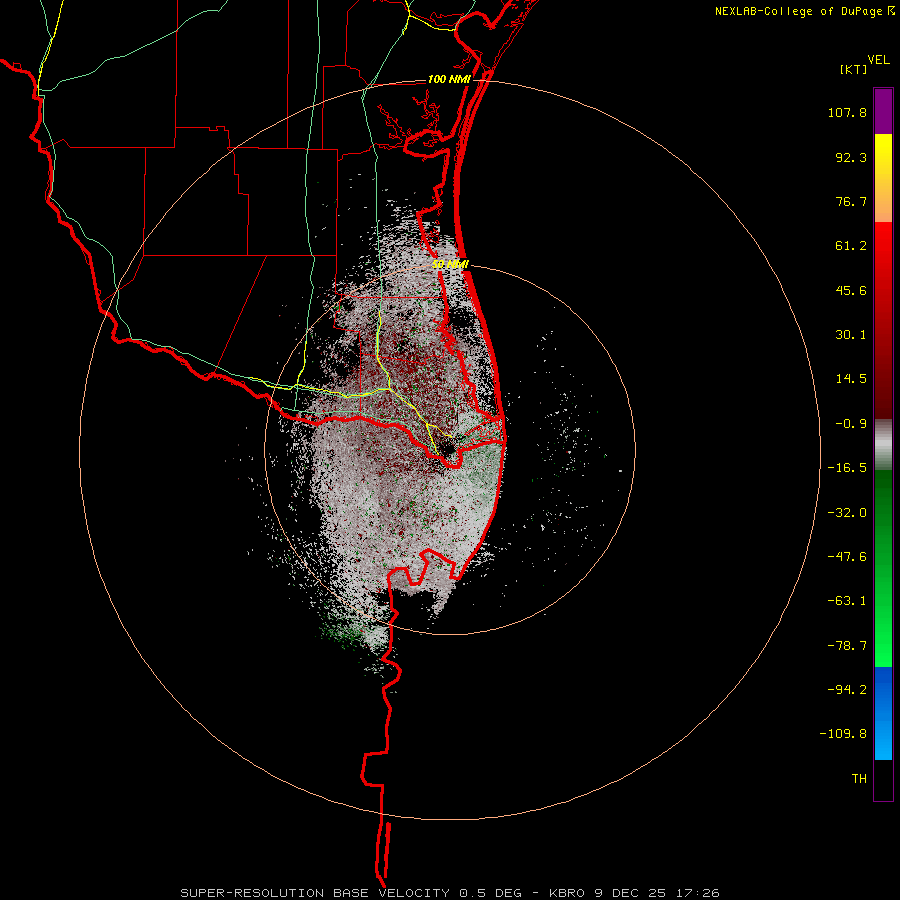This screenshot has height=900, width=900.
Task: Click the 14.5 legend value
Action: 851,379
